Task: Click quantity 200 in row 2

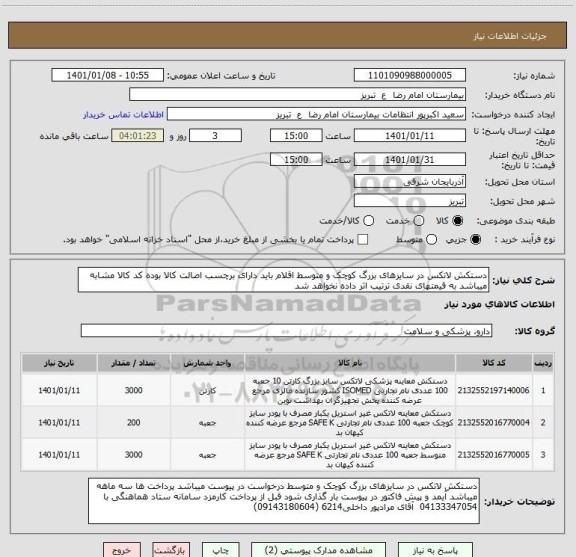Action: (133, 423)
